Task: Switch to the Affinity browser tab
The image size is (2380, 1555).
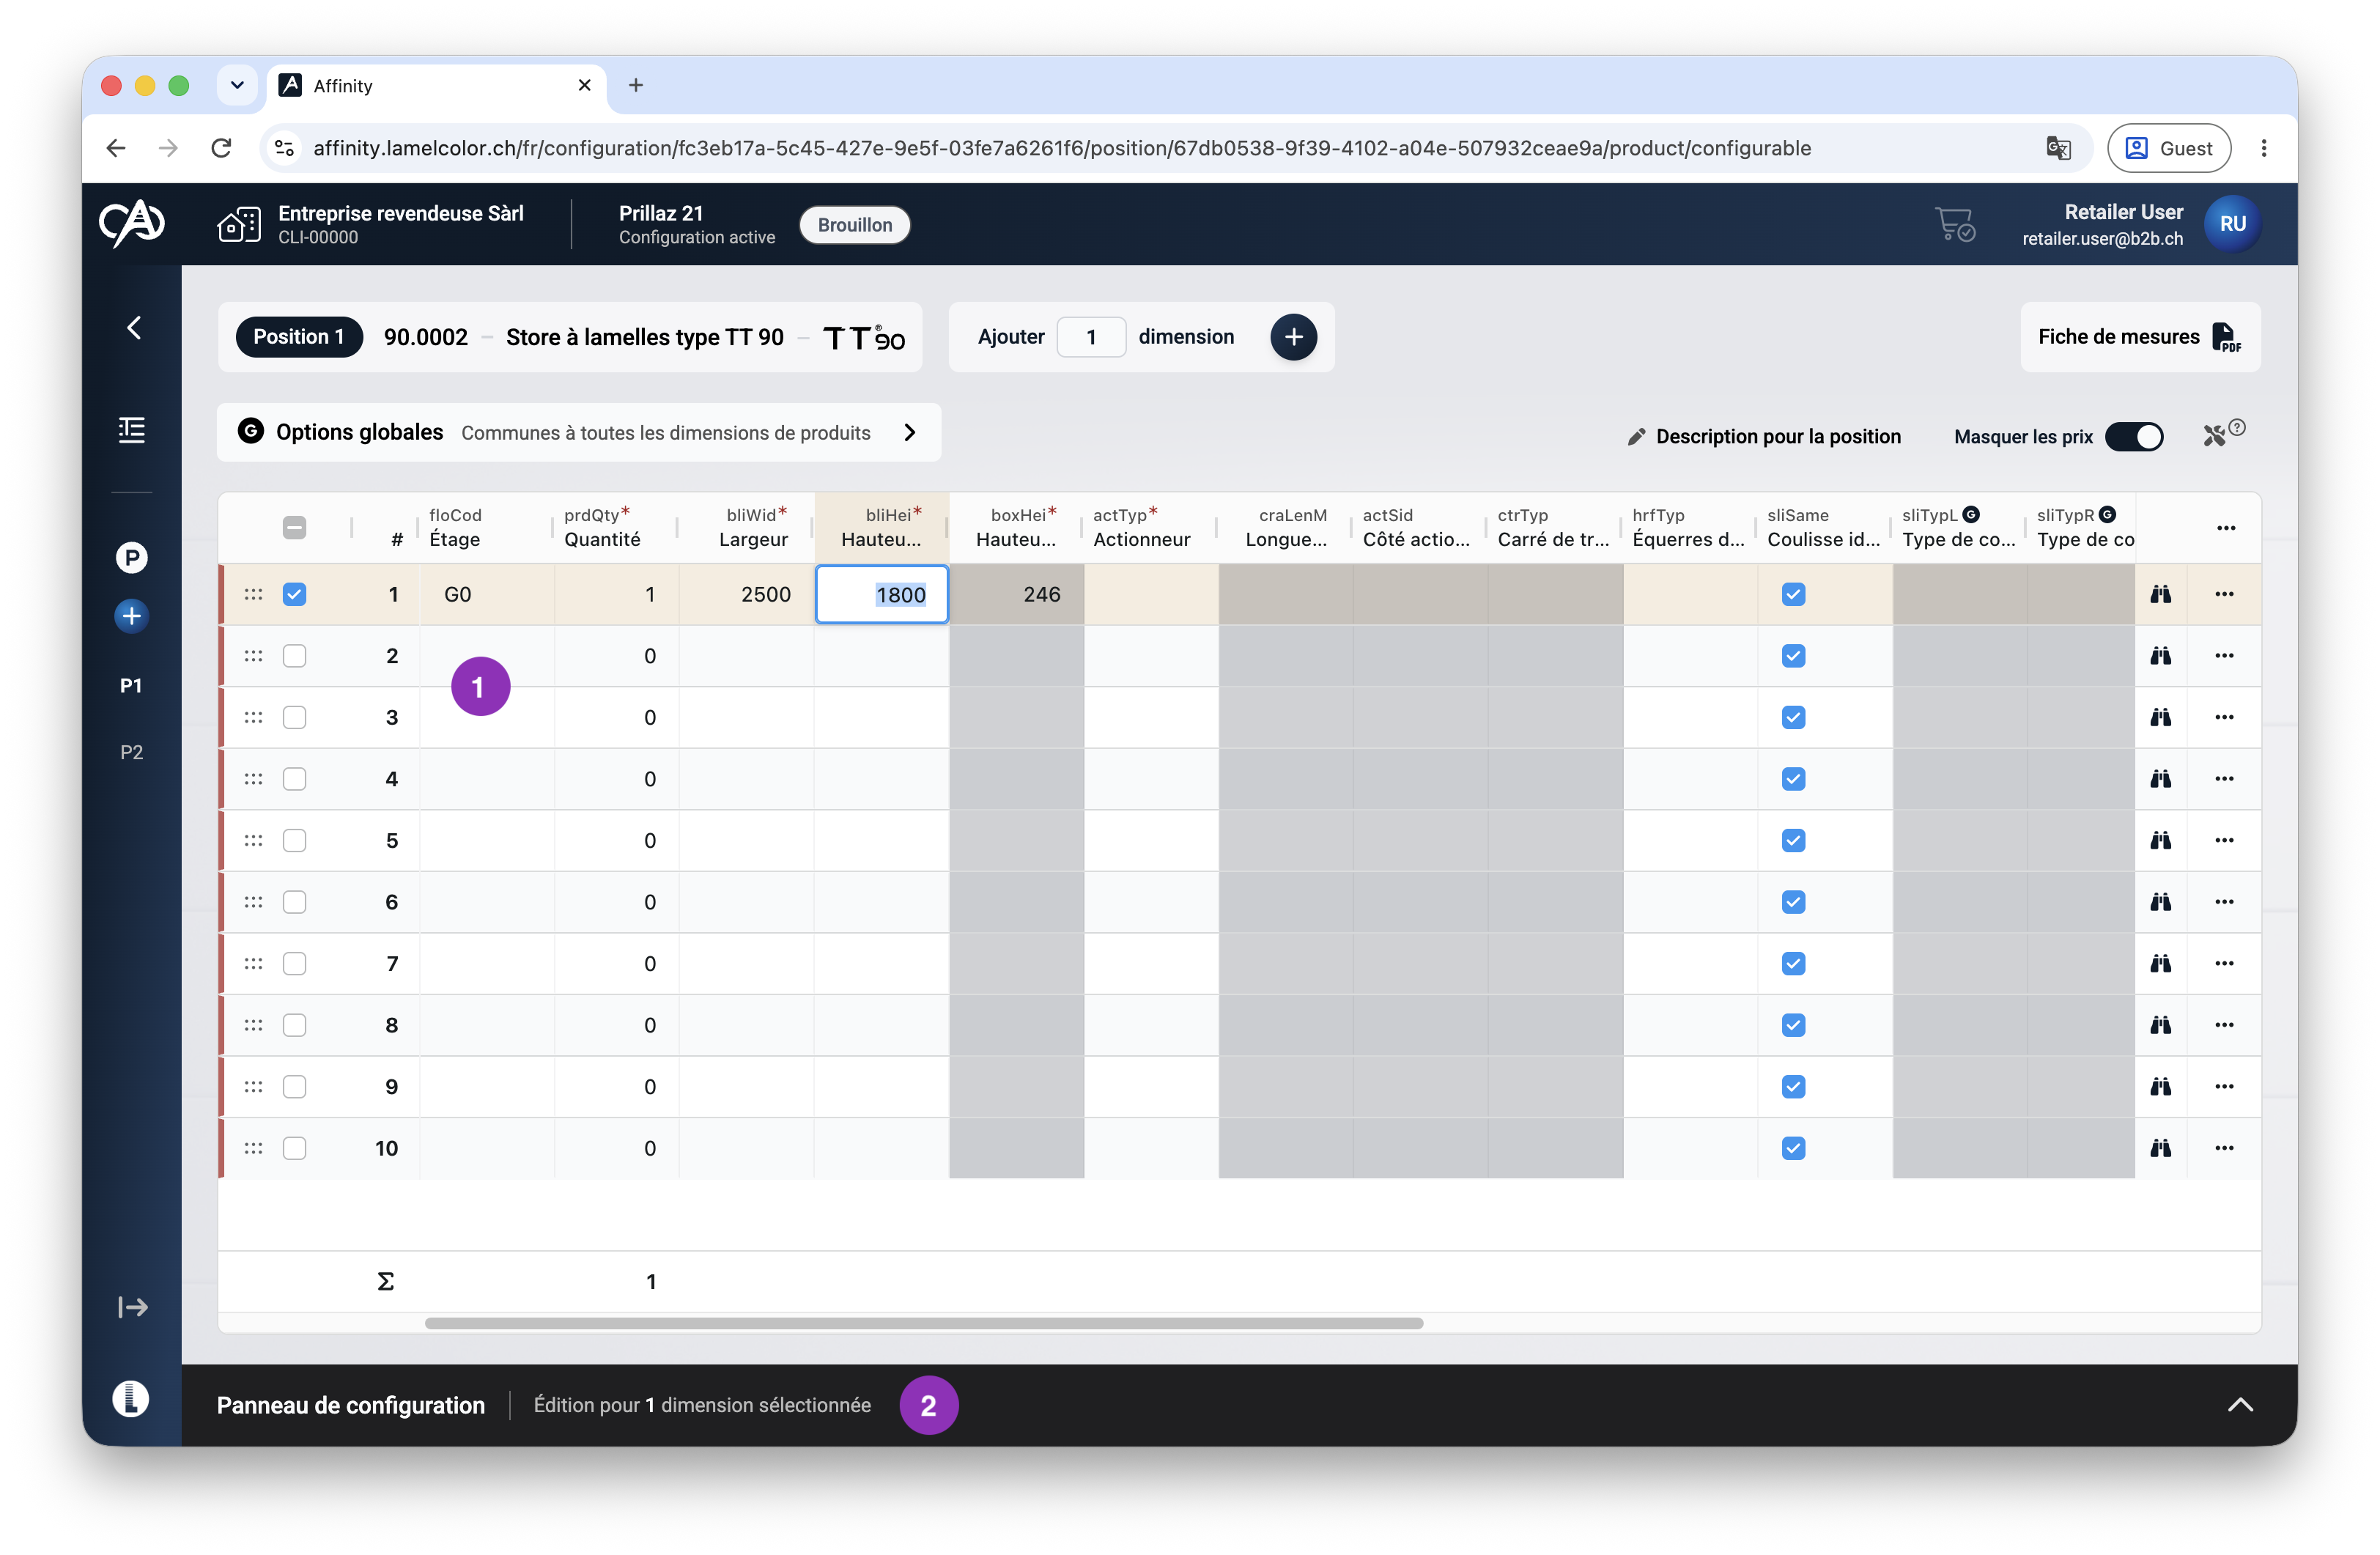Action: pyautogui.click(x=436, y=86)
